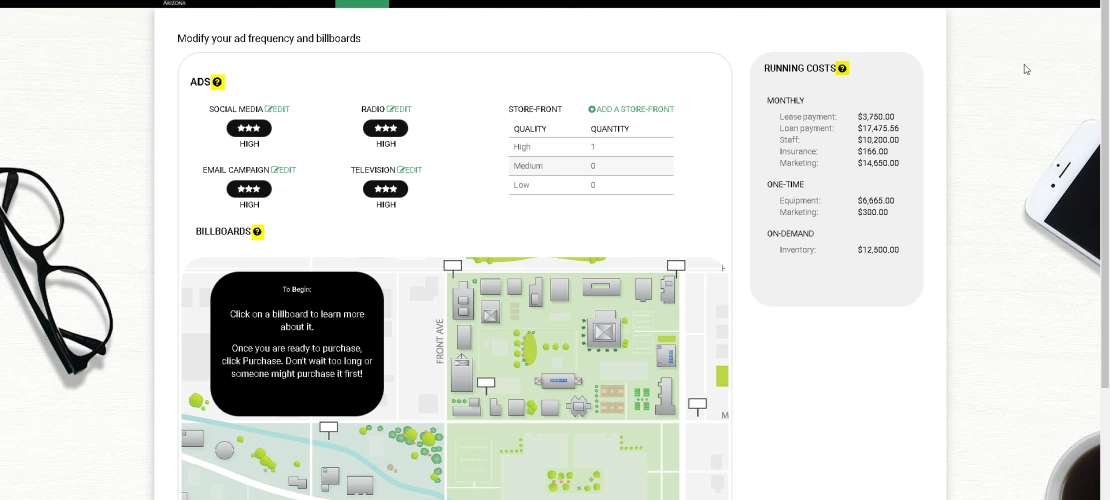Click the Email Campaign three-star rating badge

pos(249,189)
